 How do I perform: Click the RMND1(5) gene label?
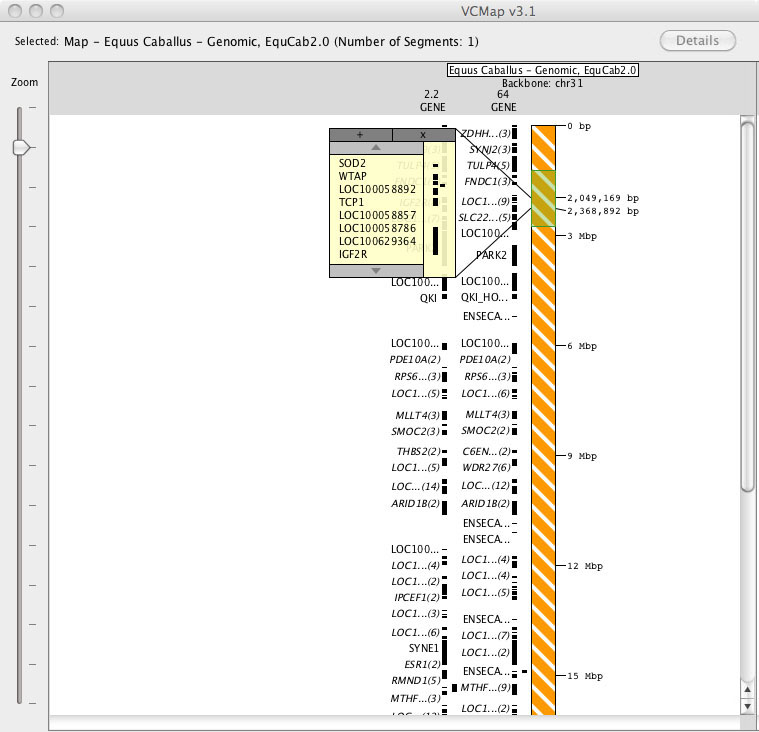(x=416, y=681)
